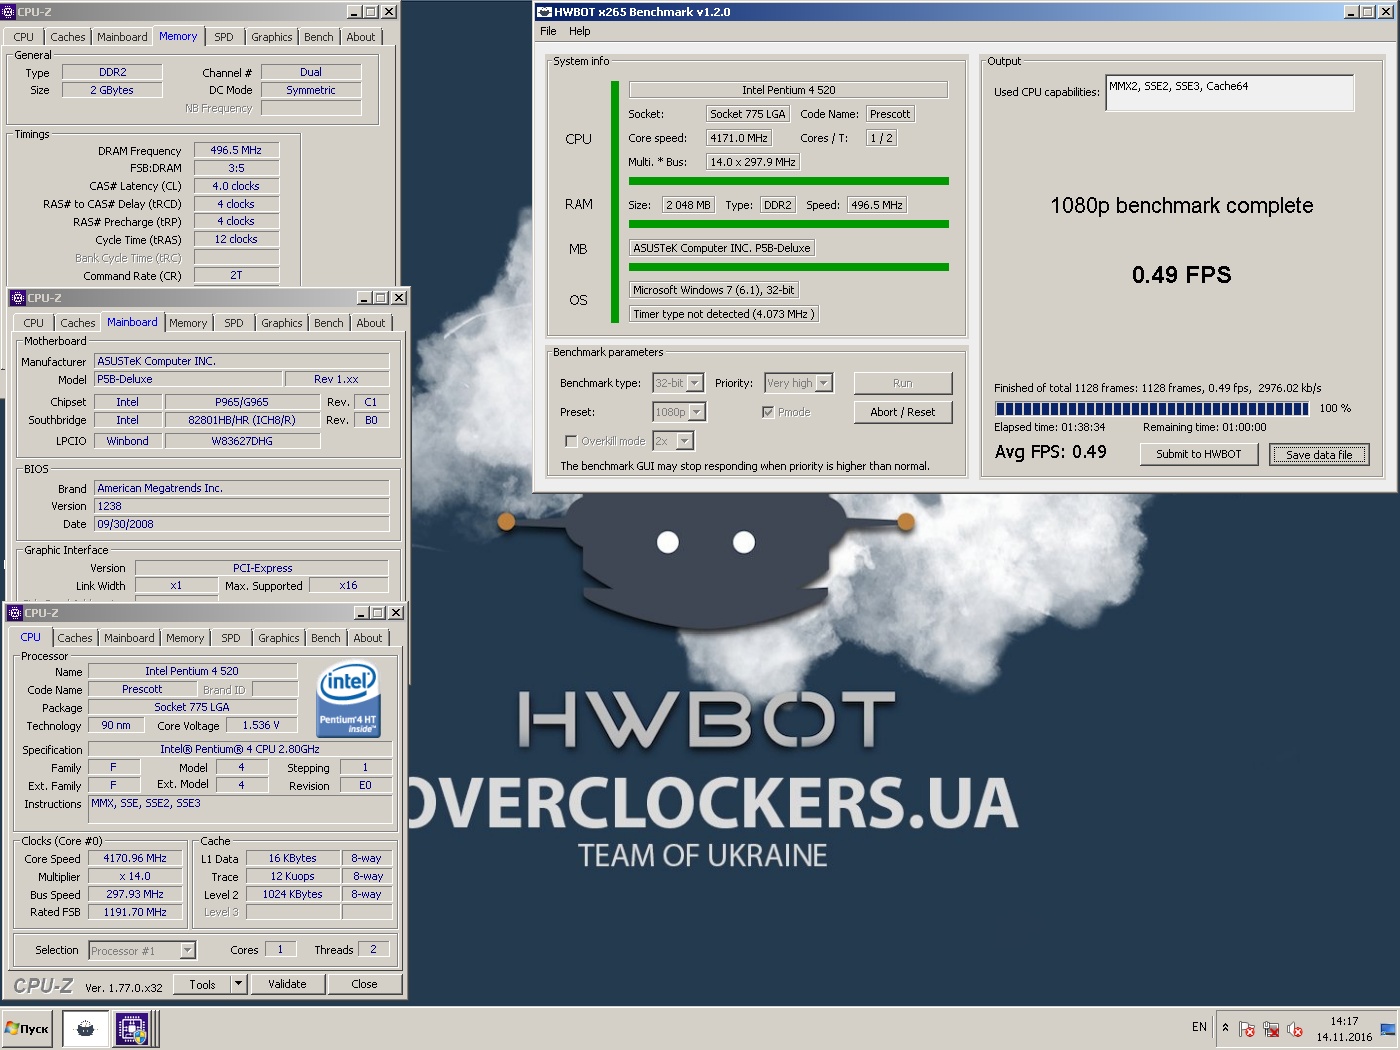Image resolution: width=1400 pixels, height=1050 pixels.
Task: Minimize the bottom CPU-Z CPU window
Action: pos(361,613)
